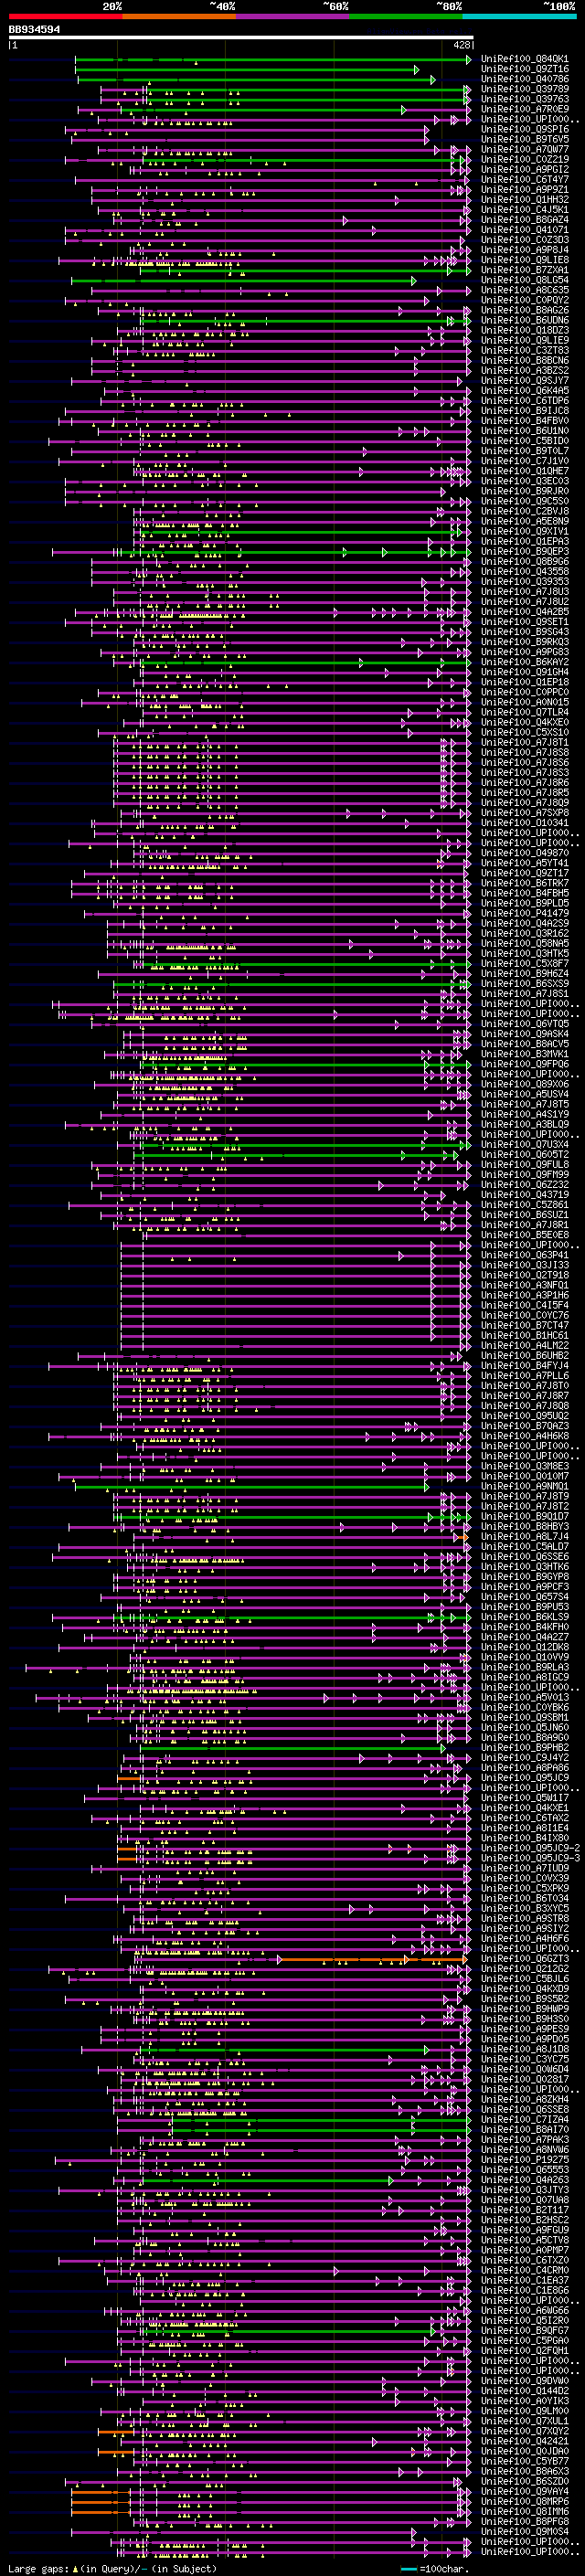Select the UniRef100_B9Q1D7 label
585x2576 pixels.
click(524, 1516)
